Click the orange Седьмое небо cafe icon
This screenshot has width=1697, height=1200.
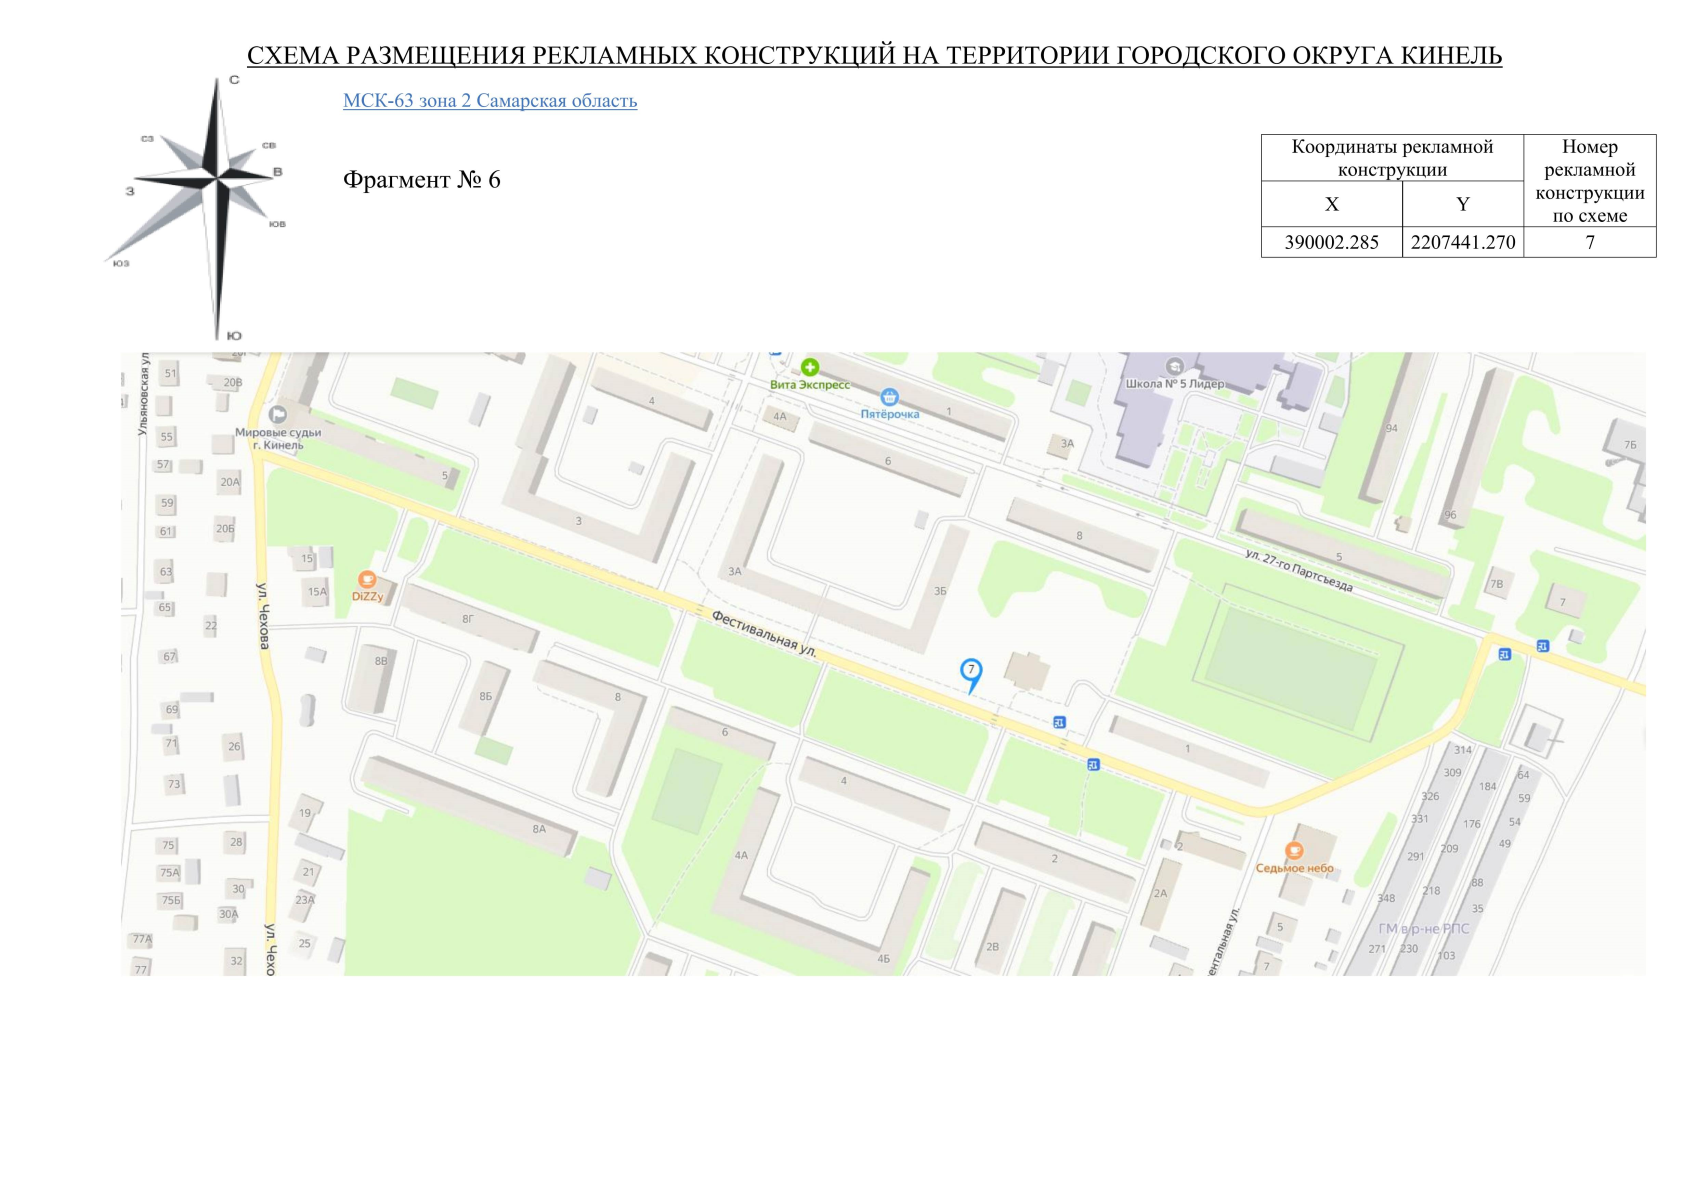[1294, 851]
